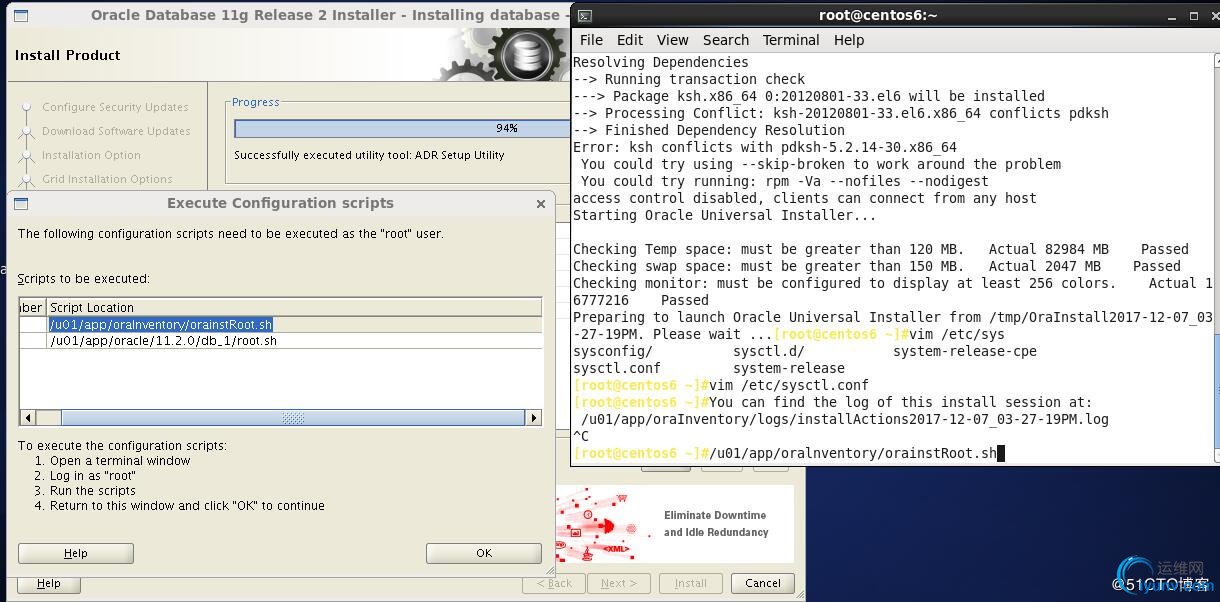1220x602 pixels.
Task: Open the Search menu in terminal
Action: [x=726, y=40]
